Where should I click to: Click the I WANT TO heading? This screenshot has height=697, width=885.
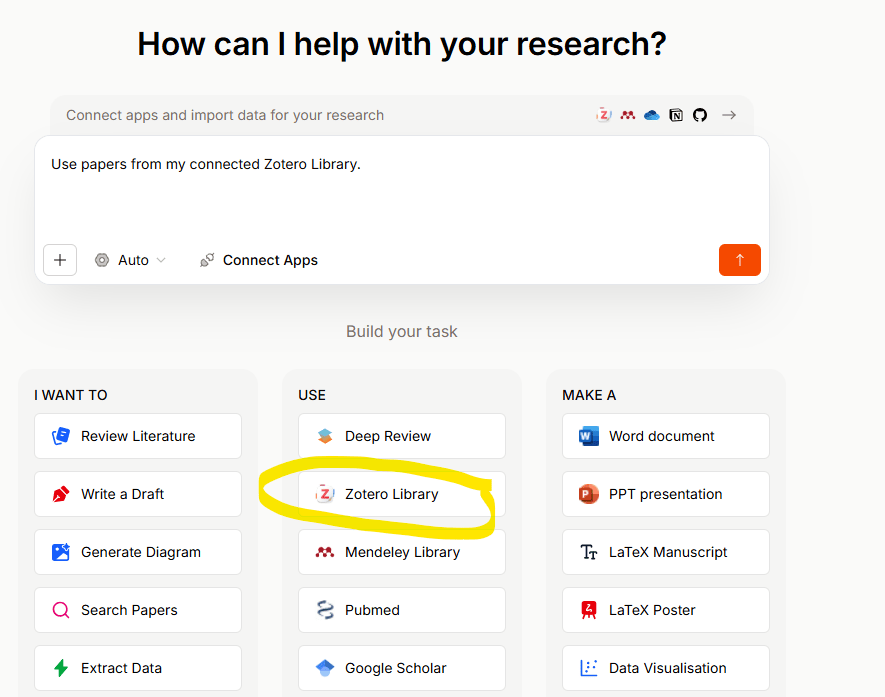point(71,395)
